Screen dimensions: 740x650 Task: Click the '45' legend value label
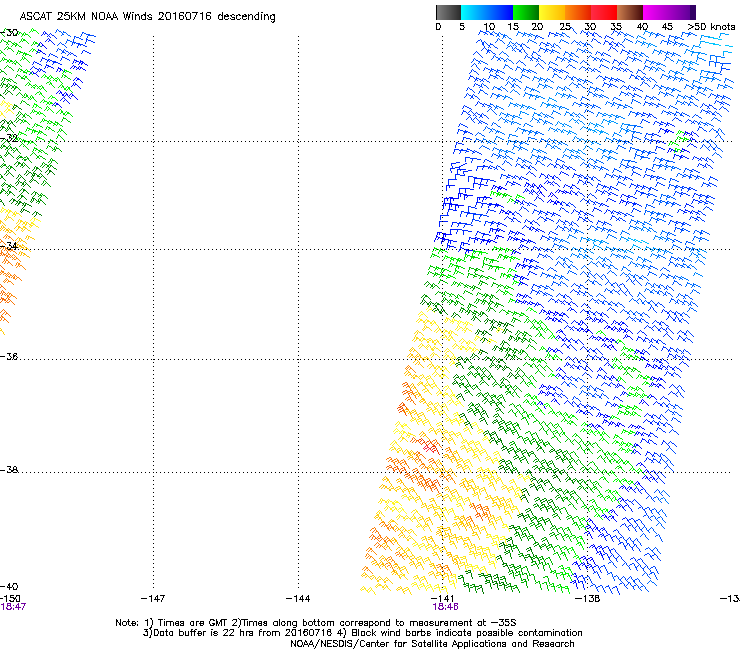click(x=667, y=27)
